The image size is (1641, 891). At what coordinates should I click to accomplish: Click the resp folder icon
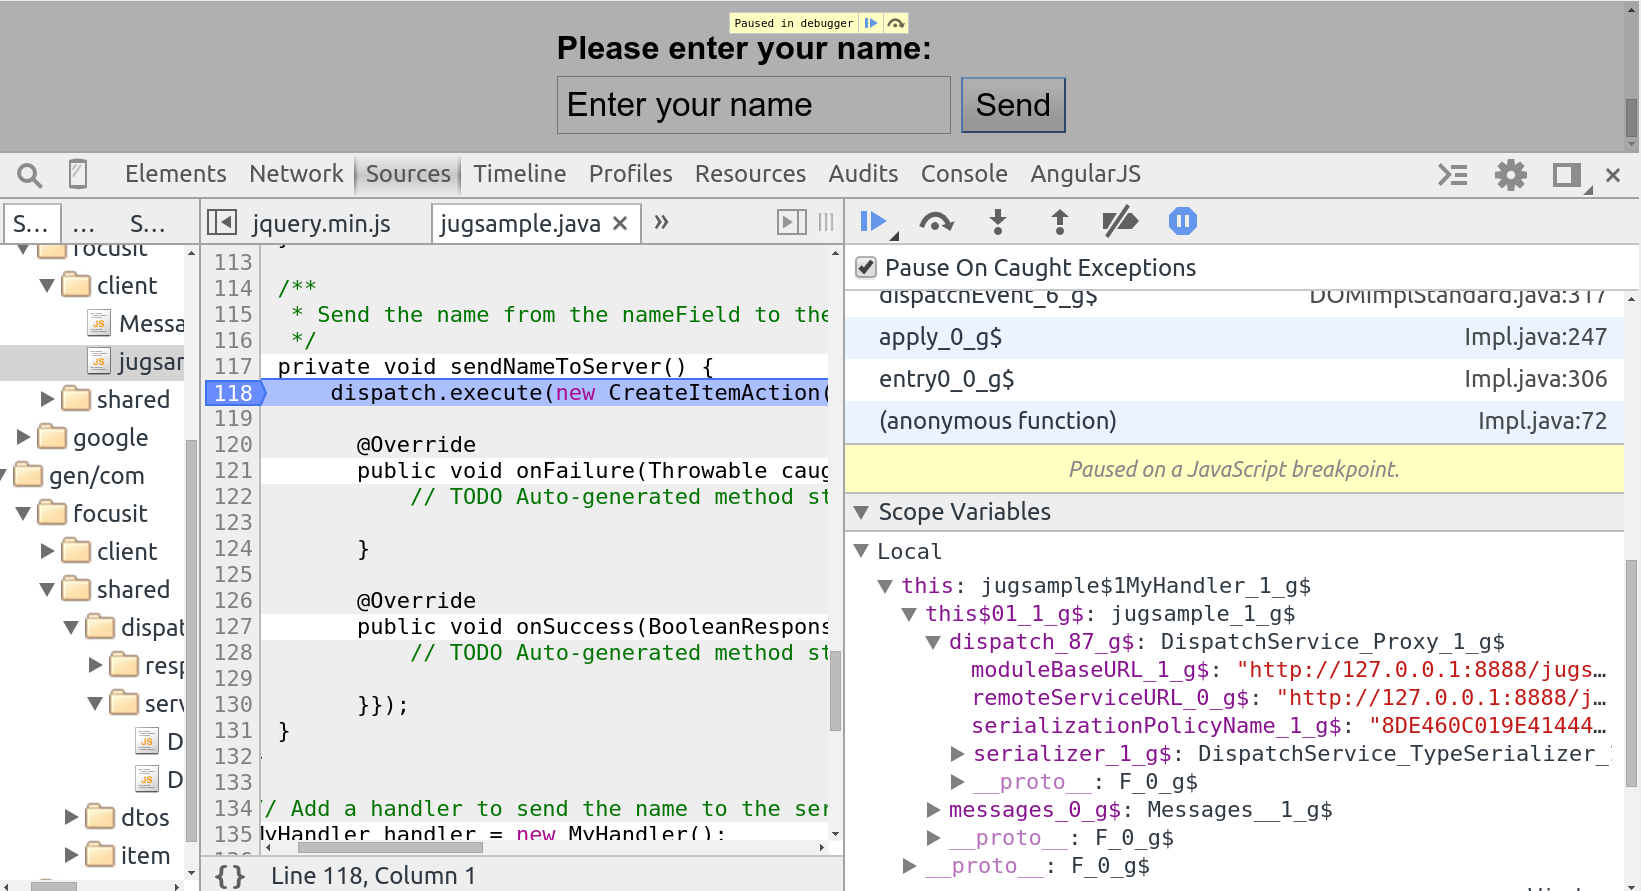tap(124, 665)
